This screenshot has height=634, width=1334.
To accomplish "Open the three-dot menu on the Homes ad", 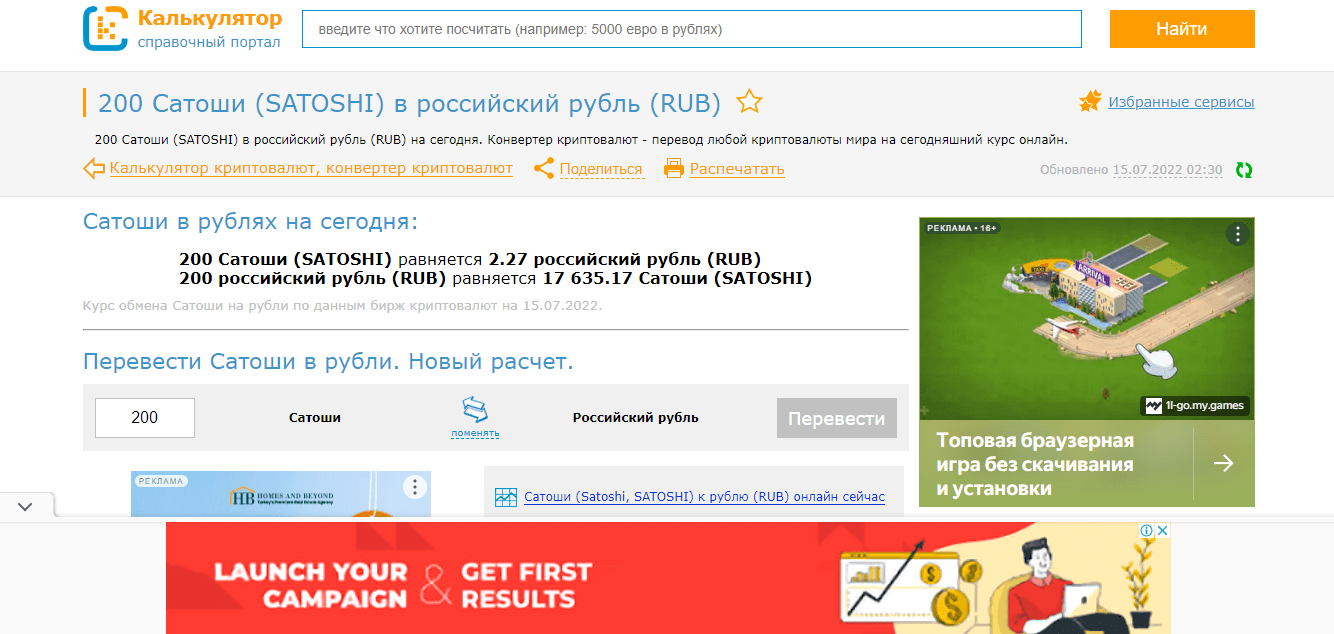I will [x=414, y=485].
